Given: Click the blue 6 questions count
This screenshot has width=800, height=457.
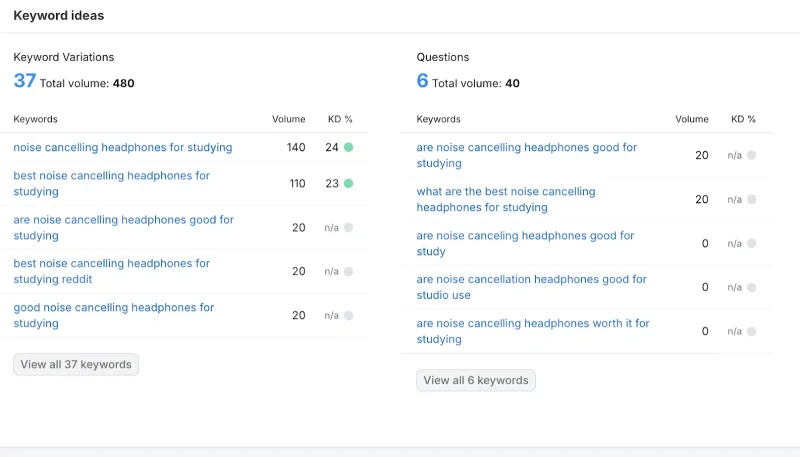Looking at the screenshot, I should [422, 81].
